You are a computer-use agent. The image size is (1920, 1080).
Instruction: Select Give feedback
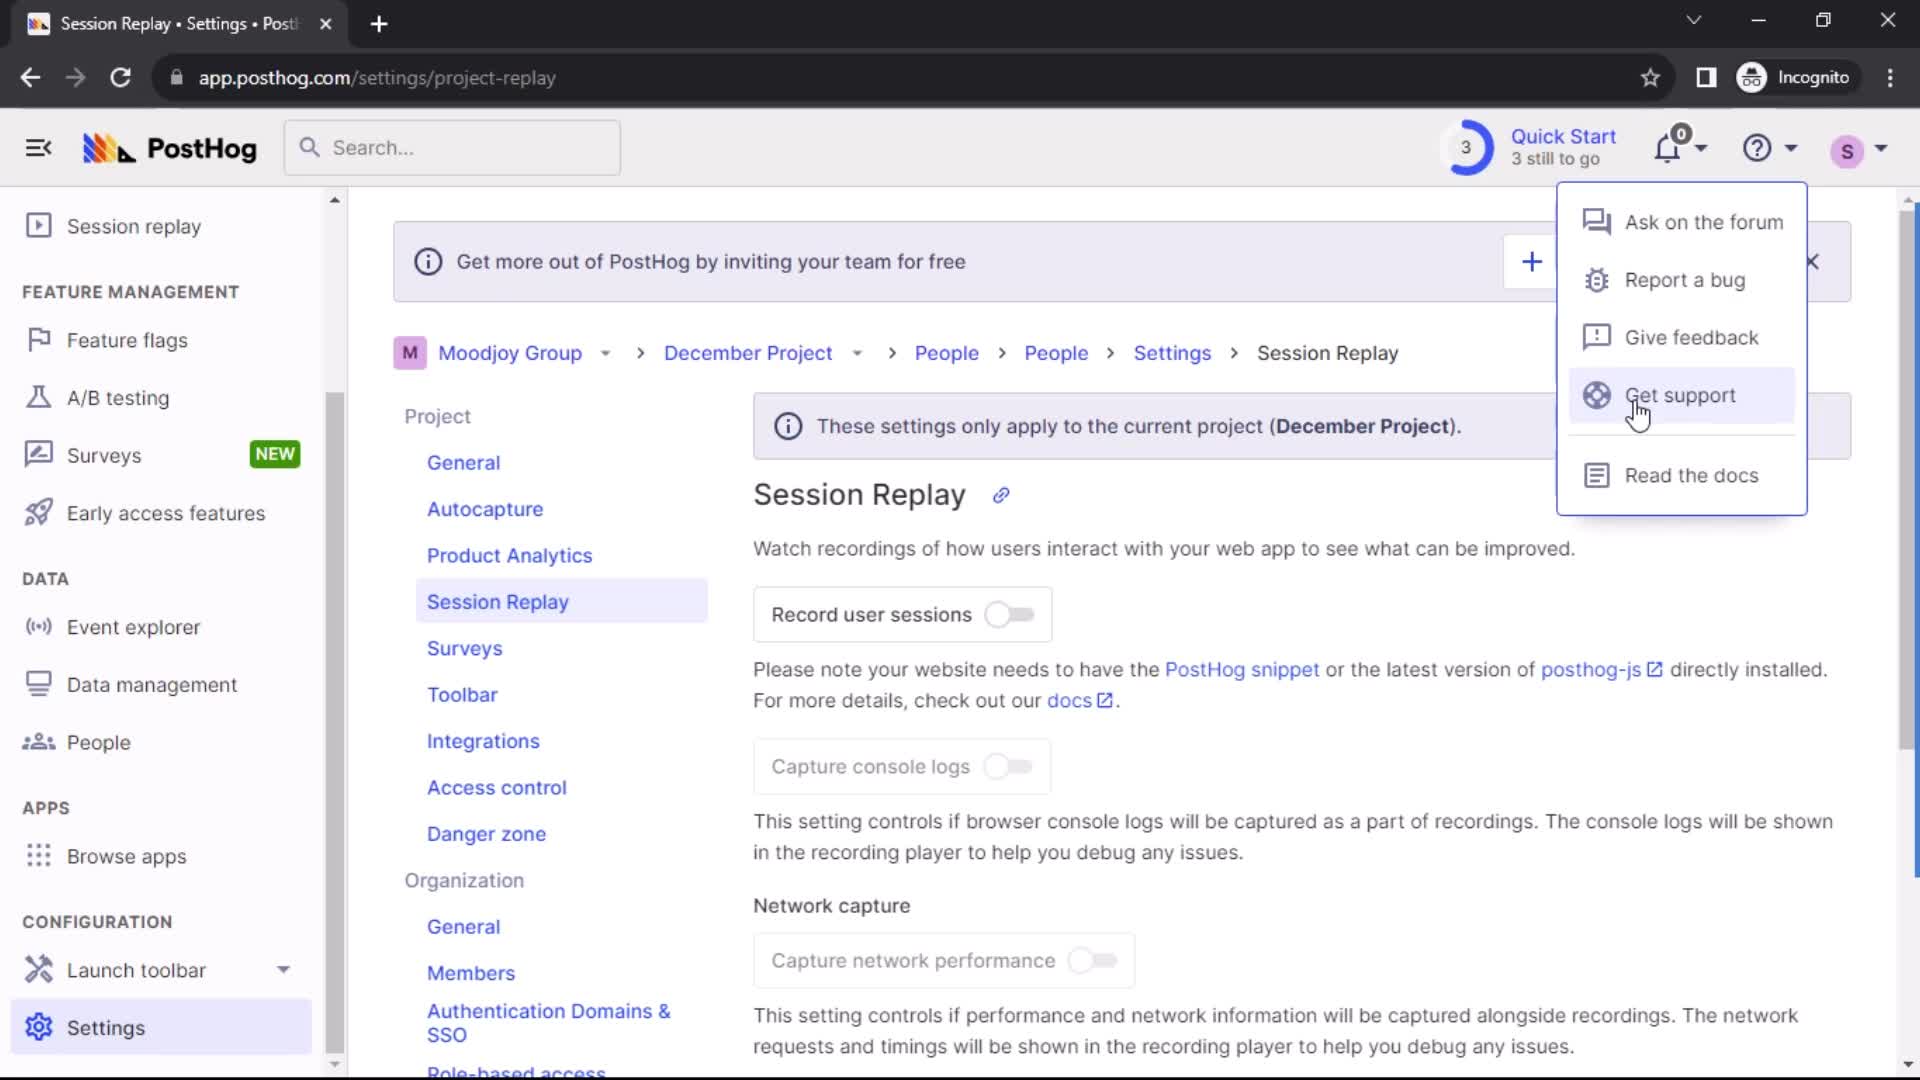click(1682, 338)
